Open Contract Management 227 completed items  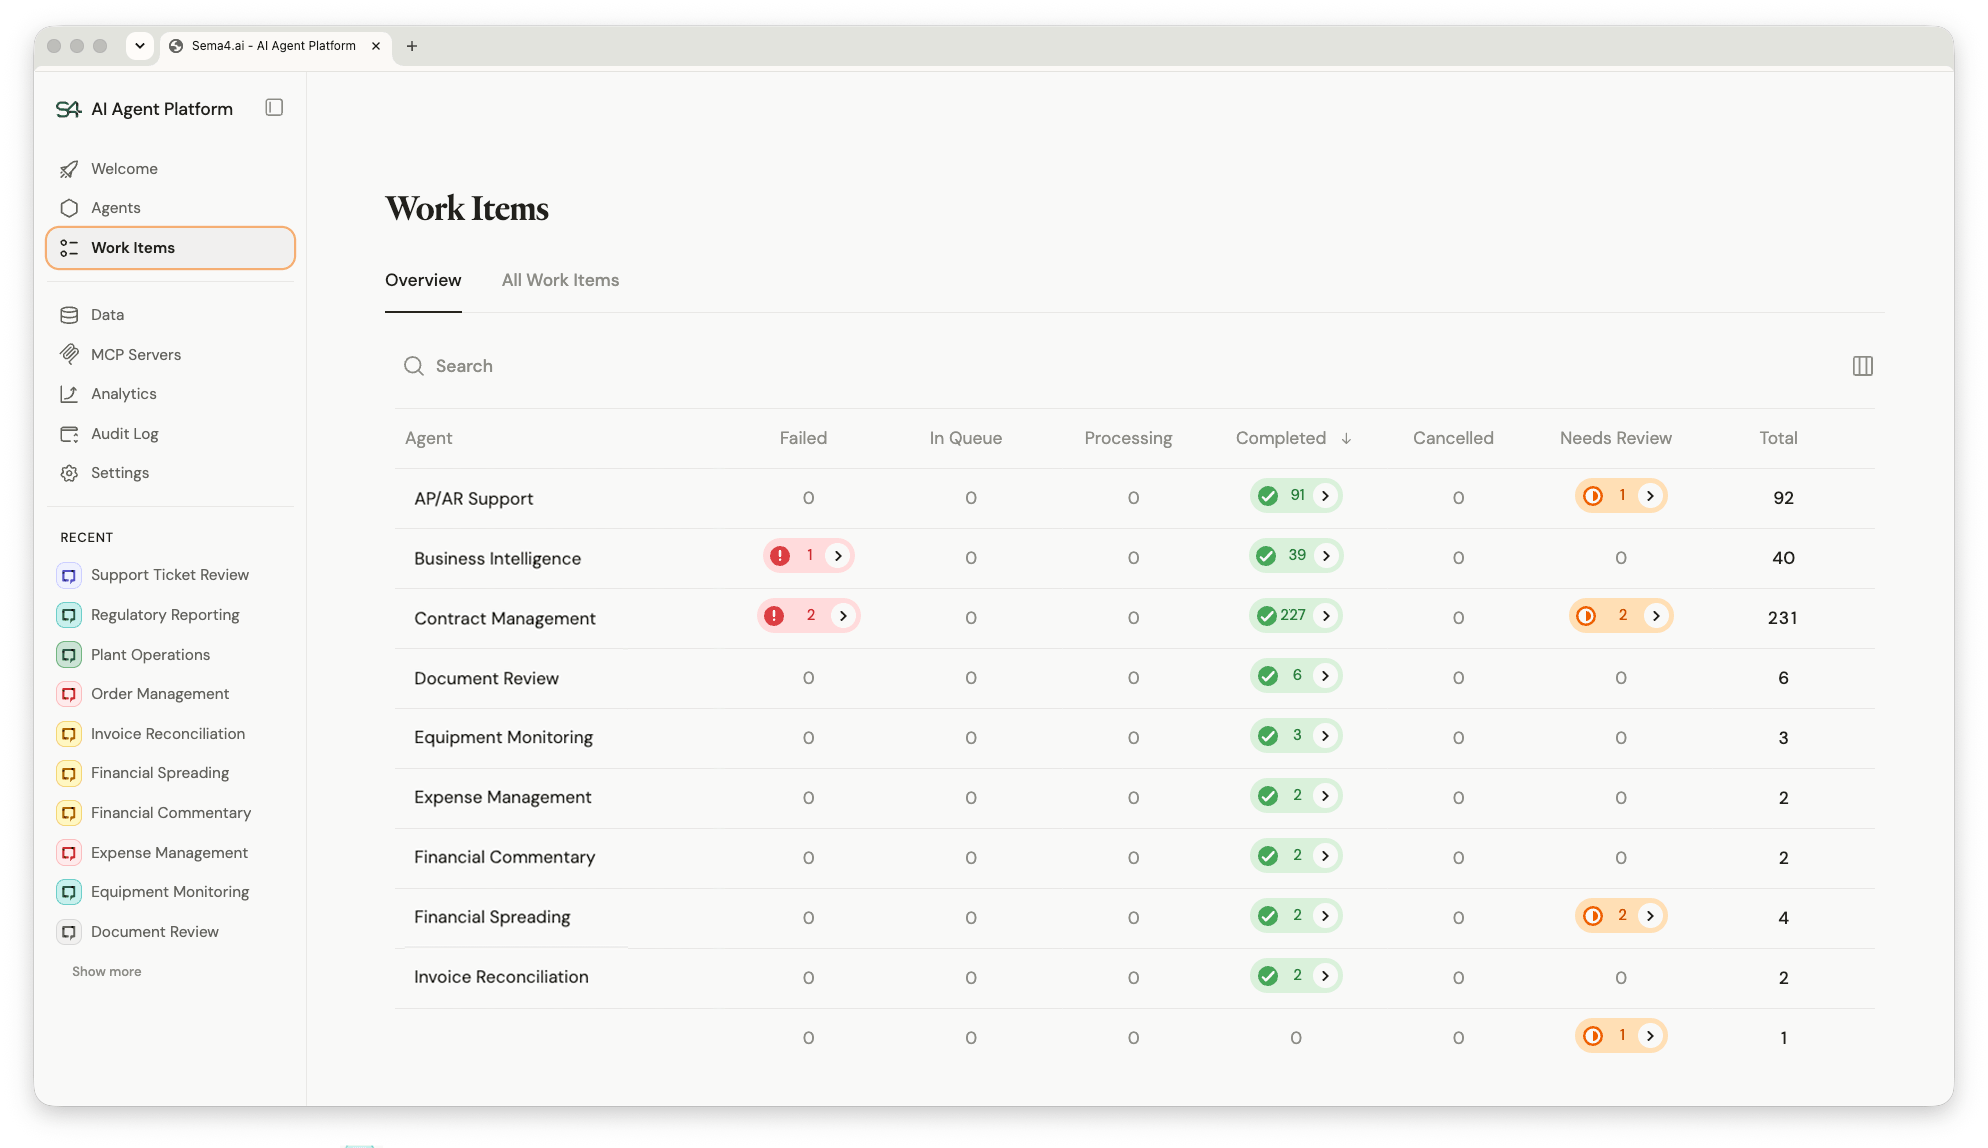1295,616
